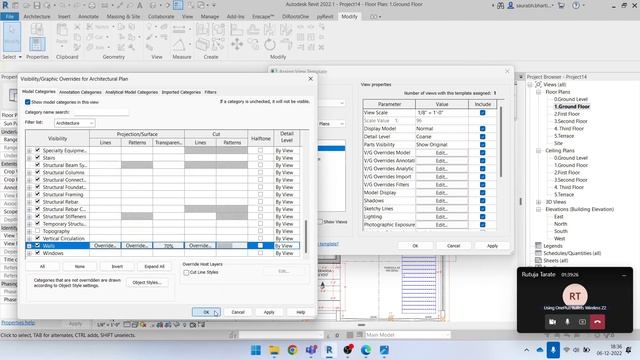Expand the Walls category row

29,246
